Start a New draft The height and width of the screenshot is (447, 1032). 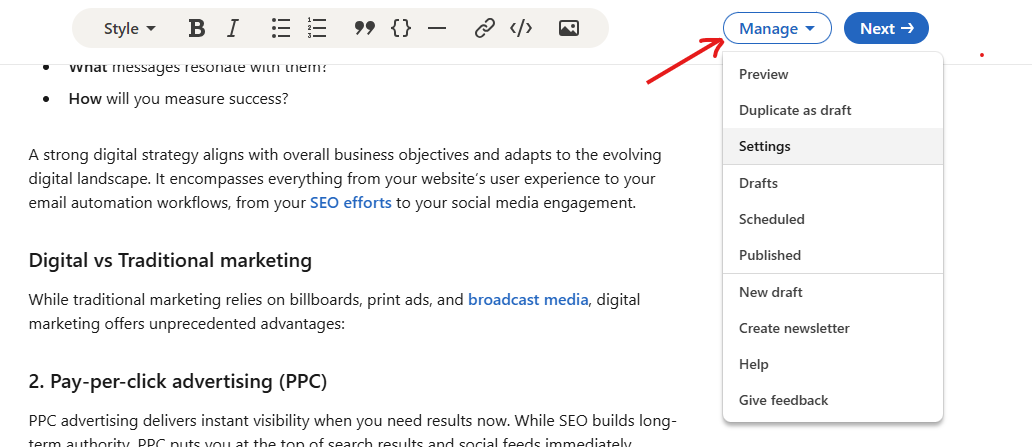coord(833,292)
